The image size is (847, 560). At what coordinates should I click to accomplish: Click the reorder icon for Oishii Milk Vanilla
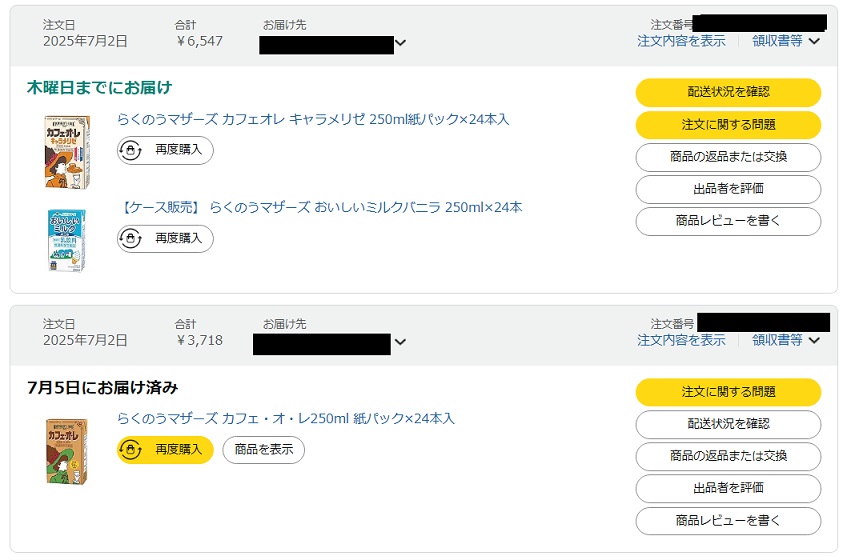[130, 238]
